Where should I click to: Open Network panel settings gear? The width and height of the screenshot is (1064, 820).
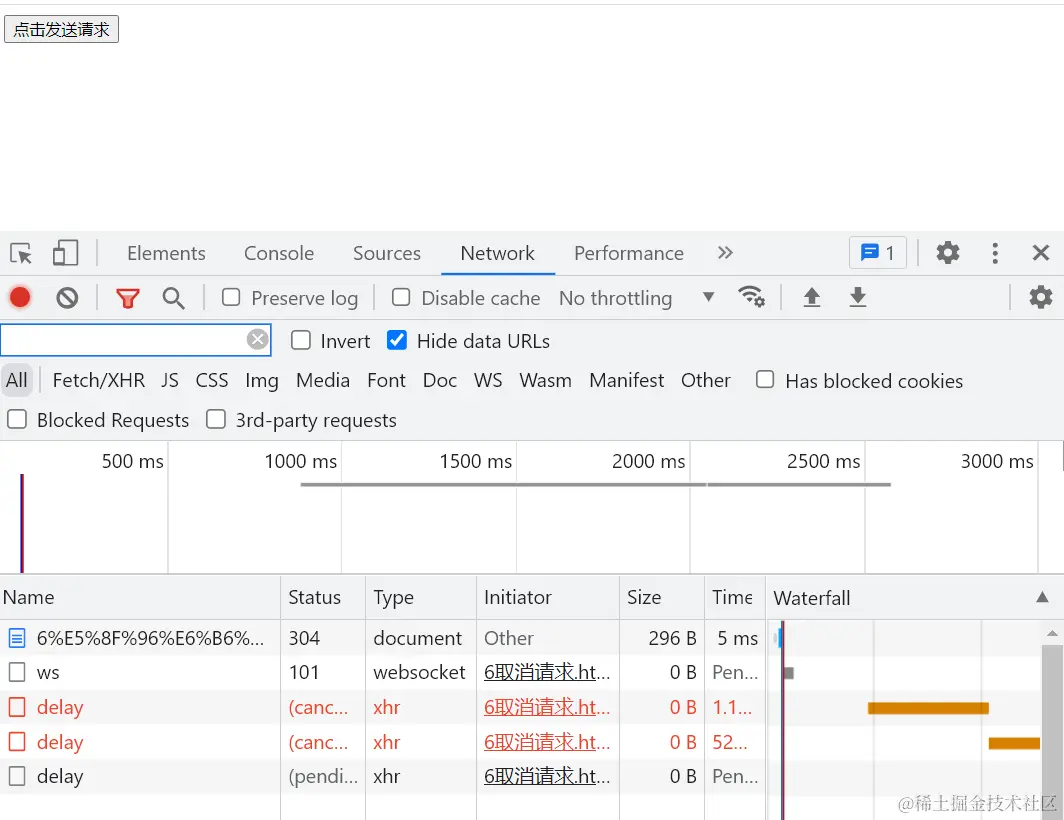[x=1040, y=297]
